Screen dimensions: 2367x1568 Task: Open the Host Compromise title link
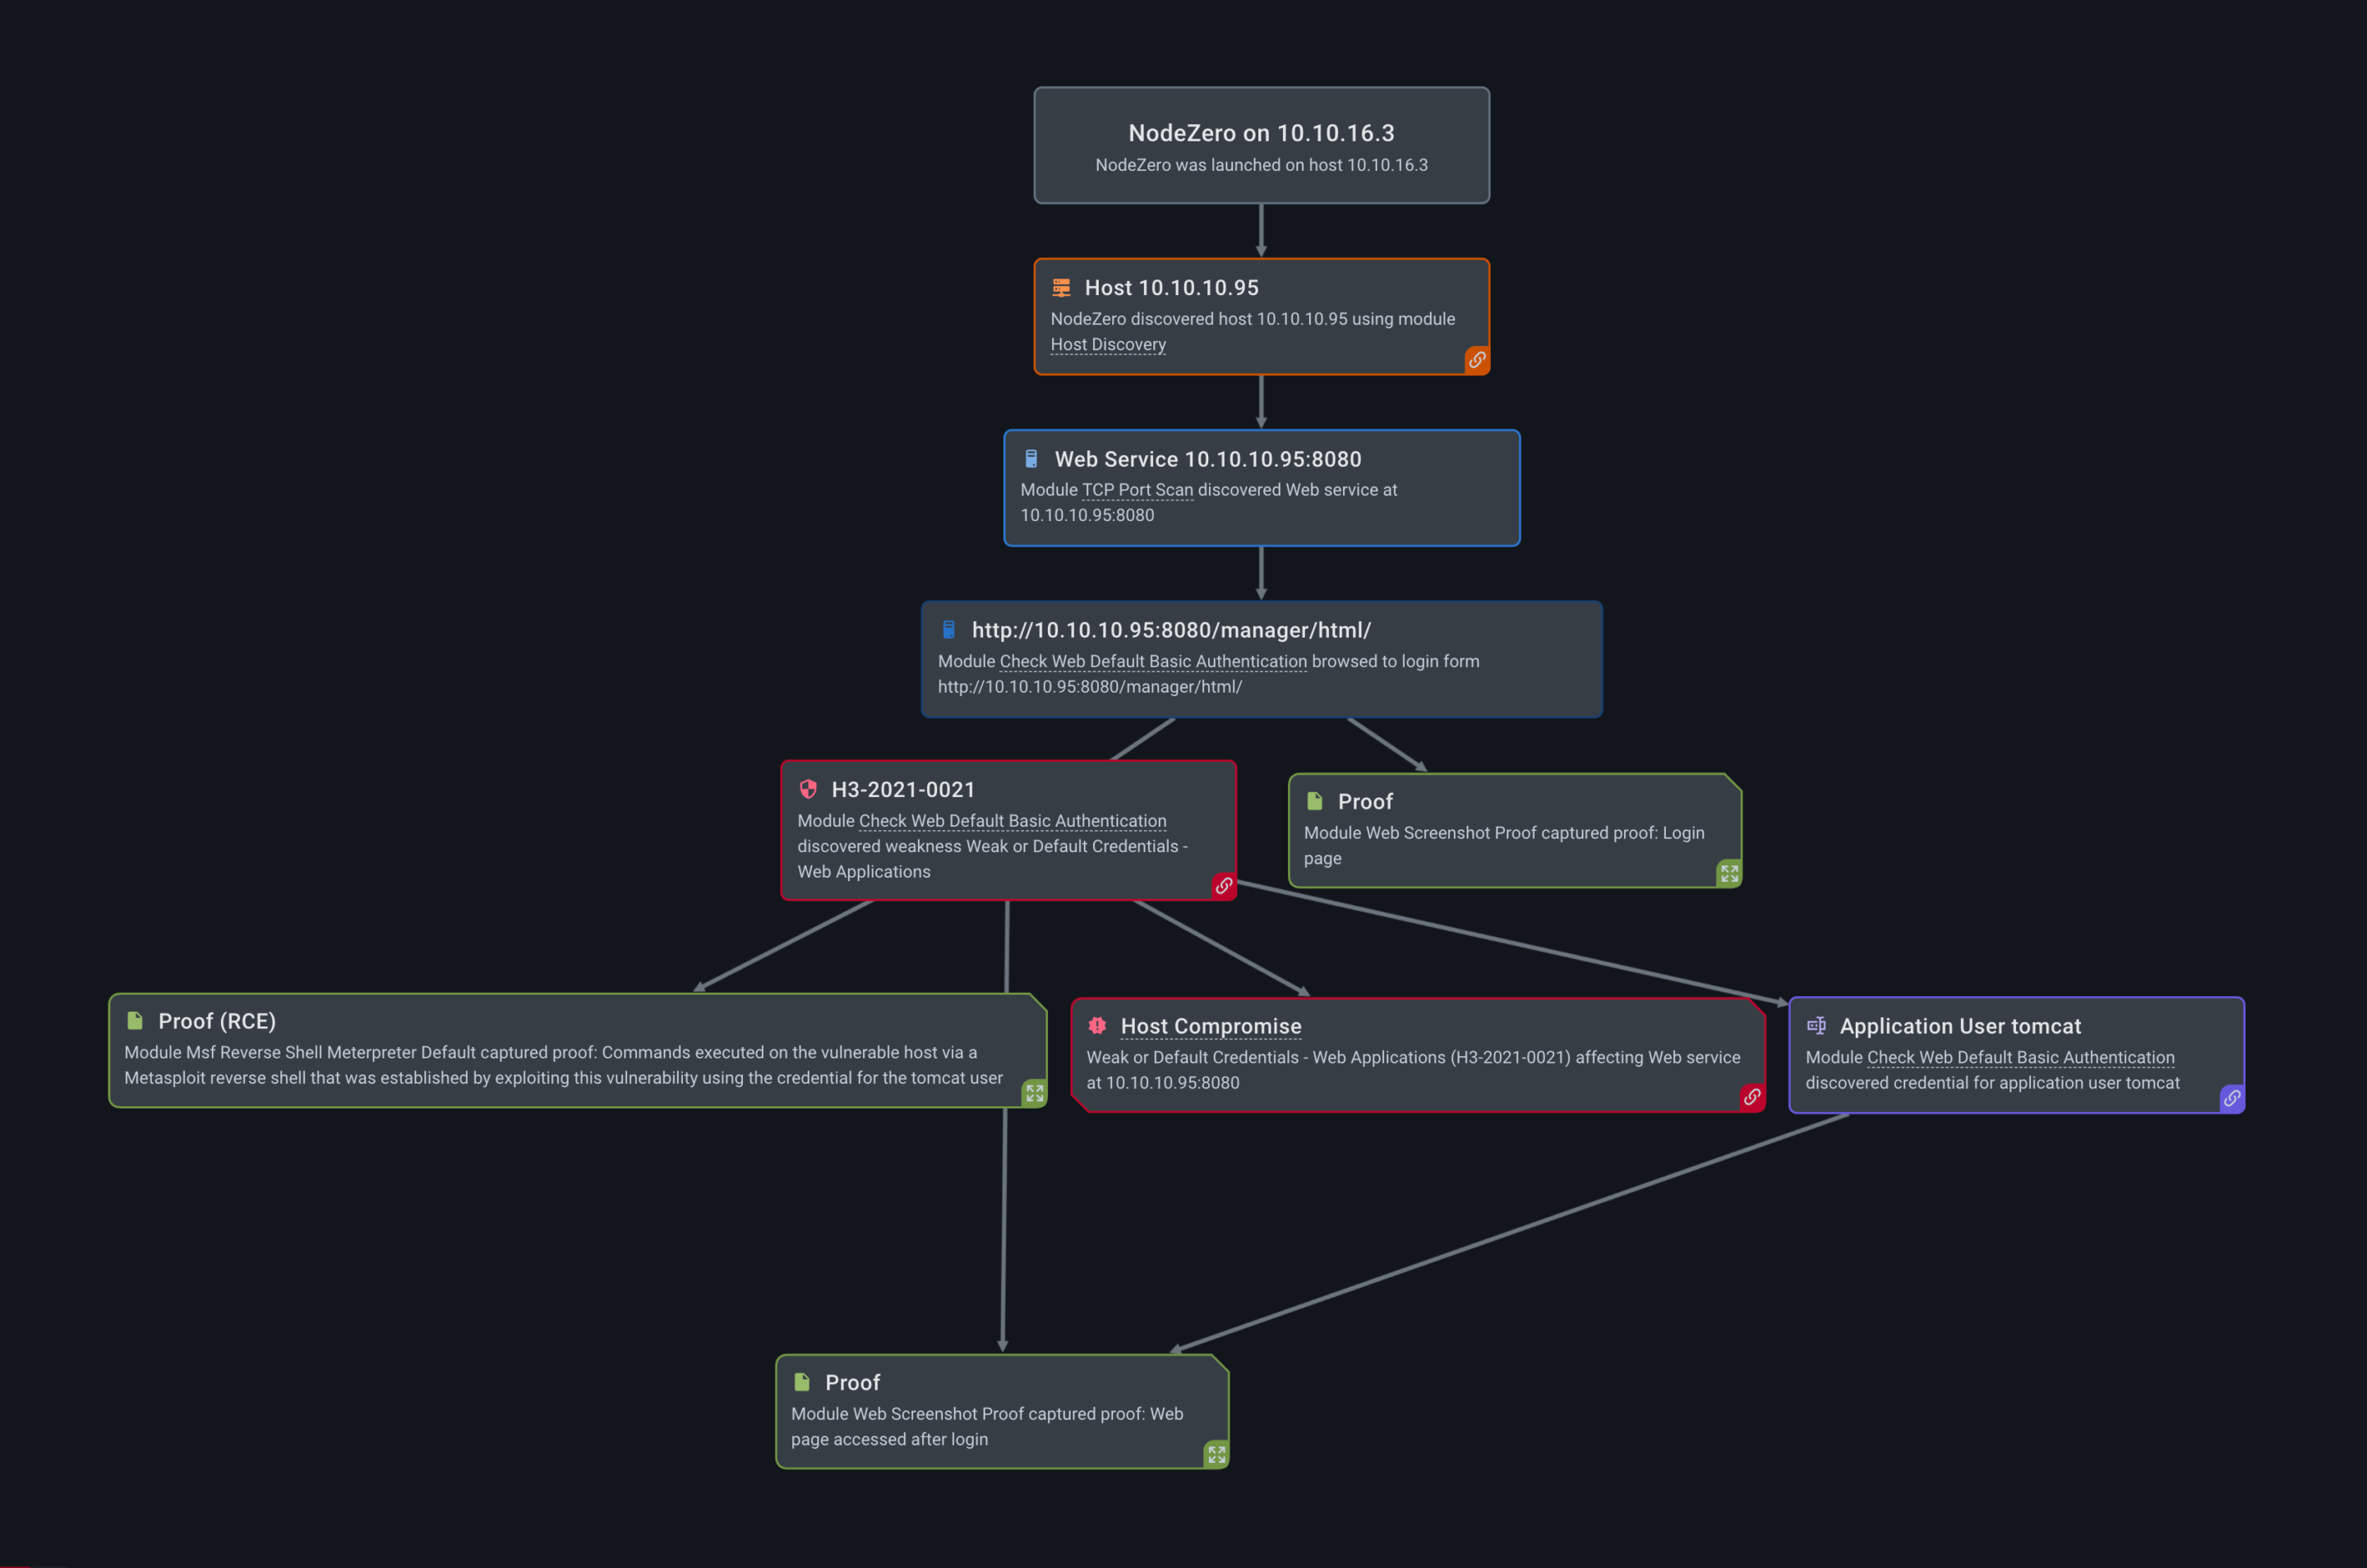pos(1210,1026)
